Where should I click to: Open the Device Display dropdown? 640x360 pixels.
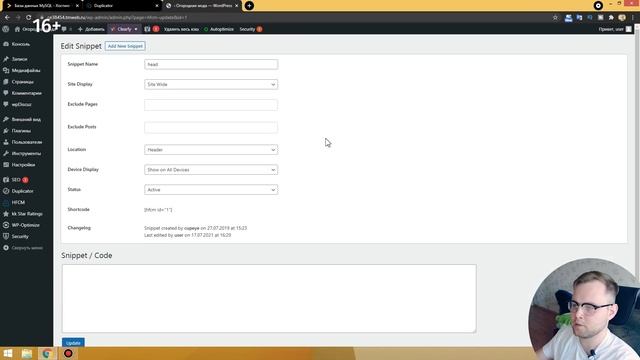pos(211,170)
